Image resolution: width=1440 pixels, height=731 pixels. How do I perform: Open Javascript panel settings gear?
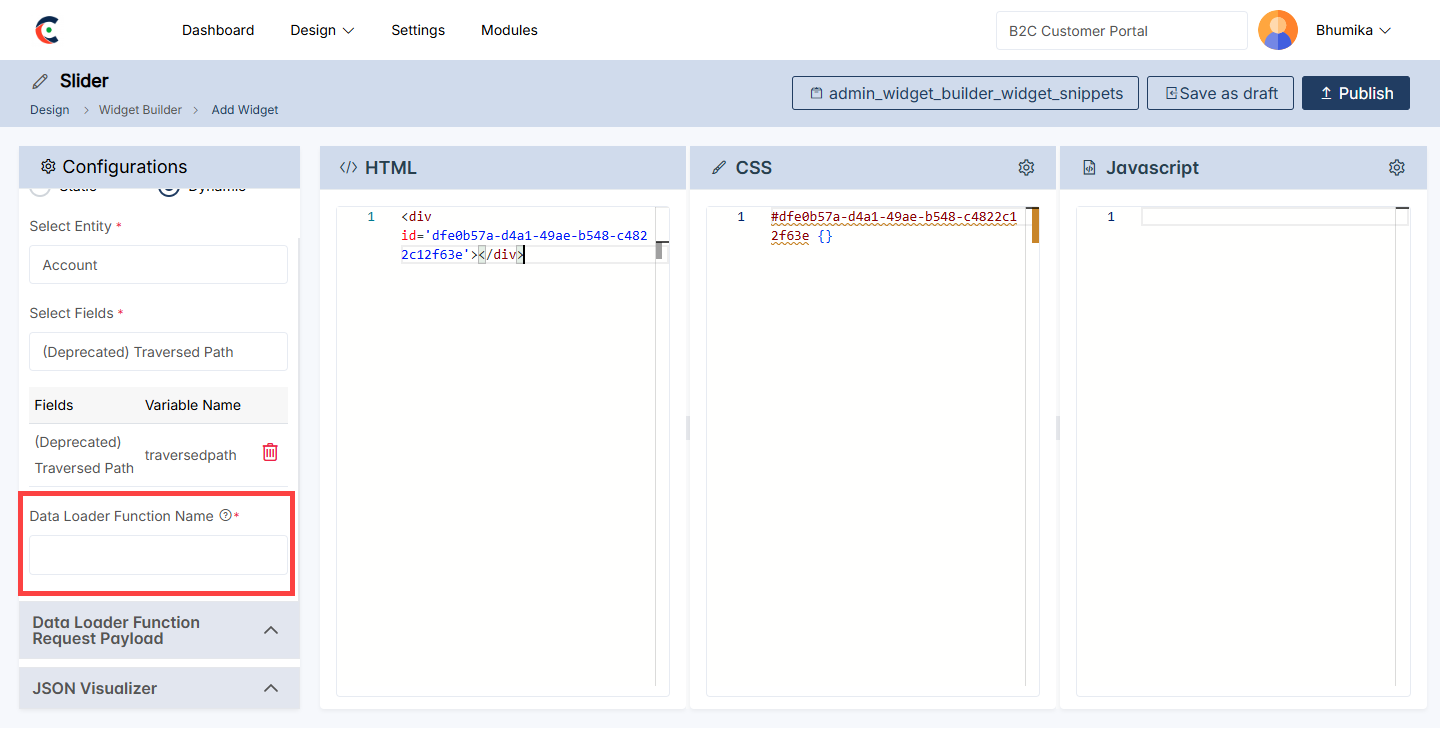pyautogui.click(x=1396, y=168)
